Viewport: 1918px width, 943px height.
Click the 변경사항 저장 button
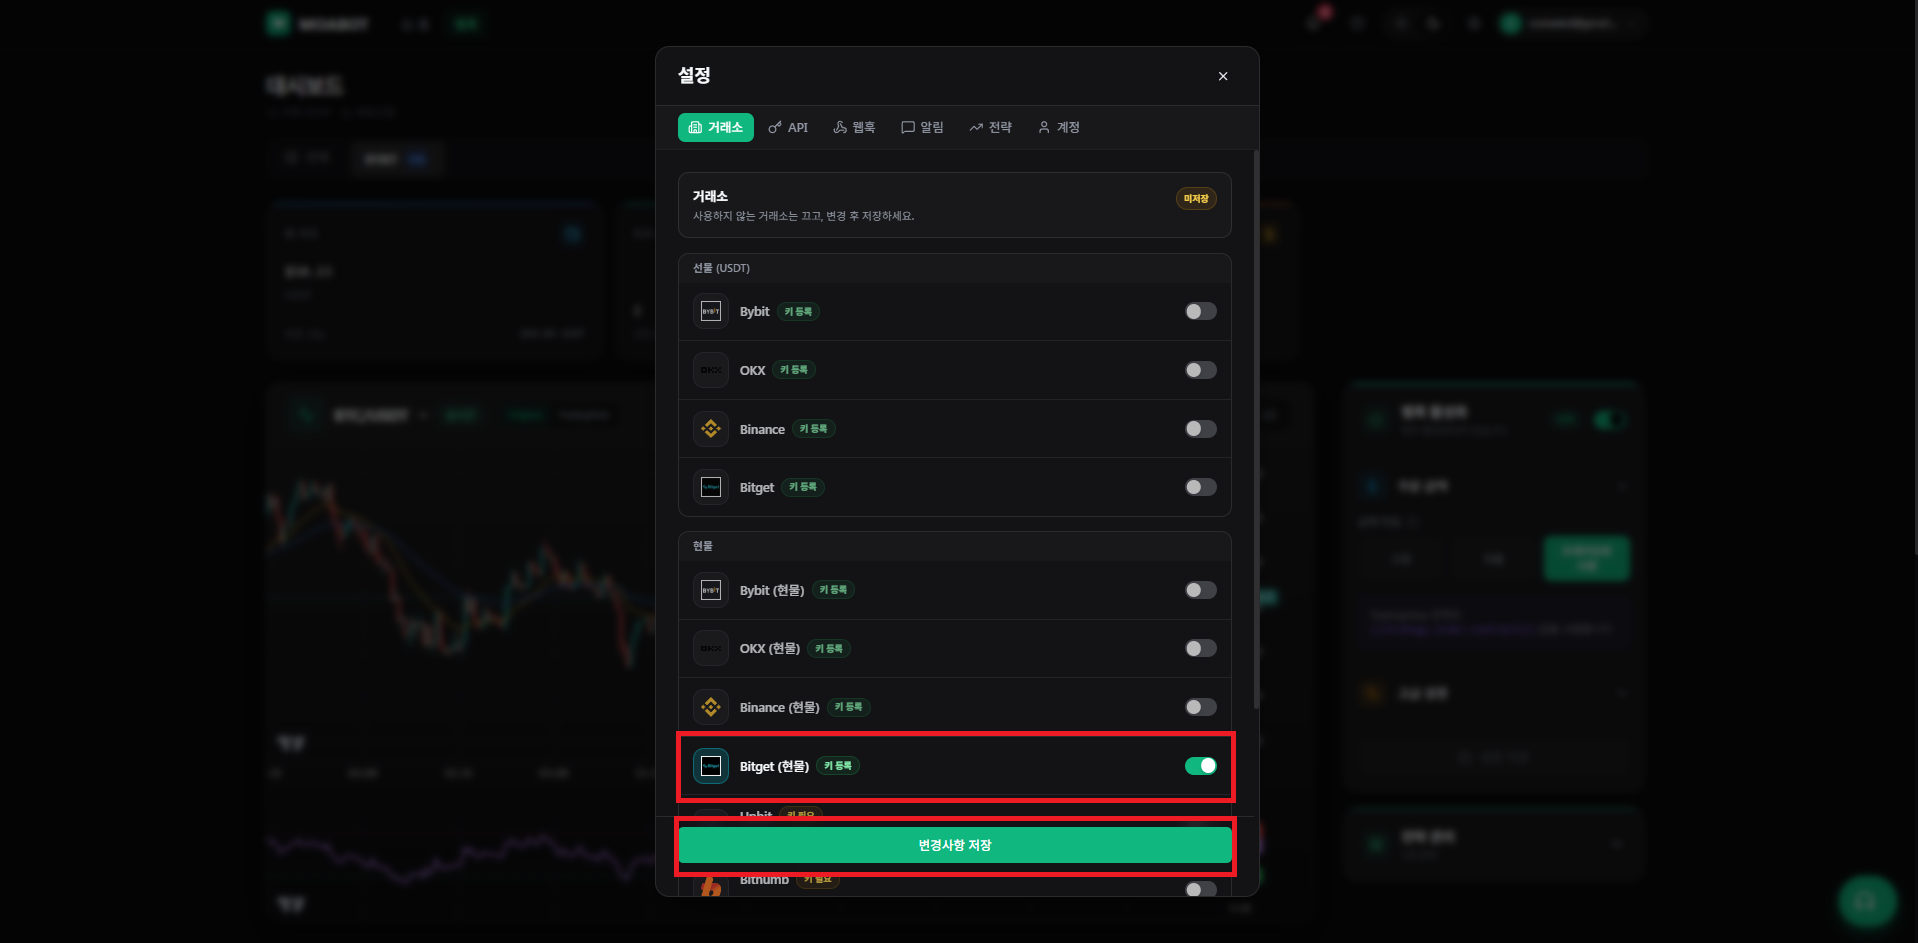pyautogui.click(x=955, y=845)
